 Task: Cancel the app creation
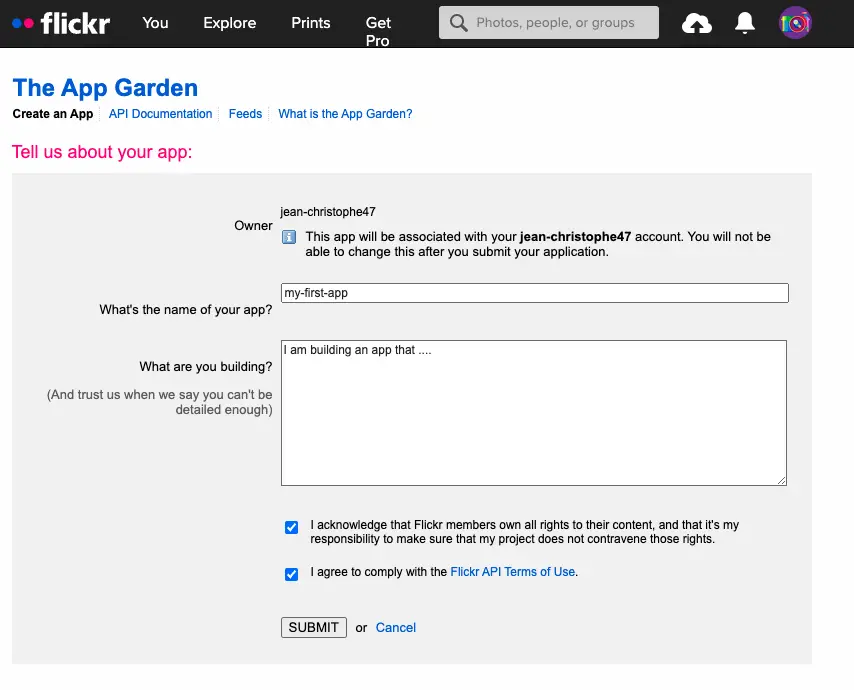coord(396,627)
